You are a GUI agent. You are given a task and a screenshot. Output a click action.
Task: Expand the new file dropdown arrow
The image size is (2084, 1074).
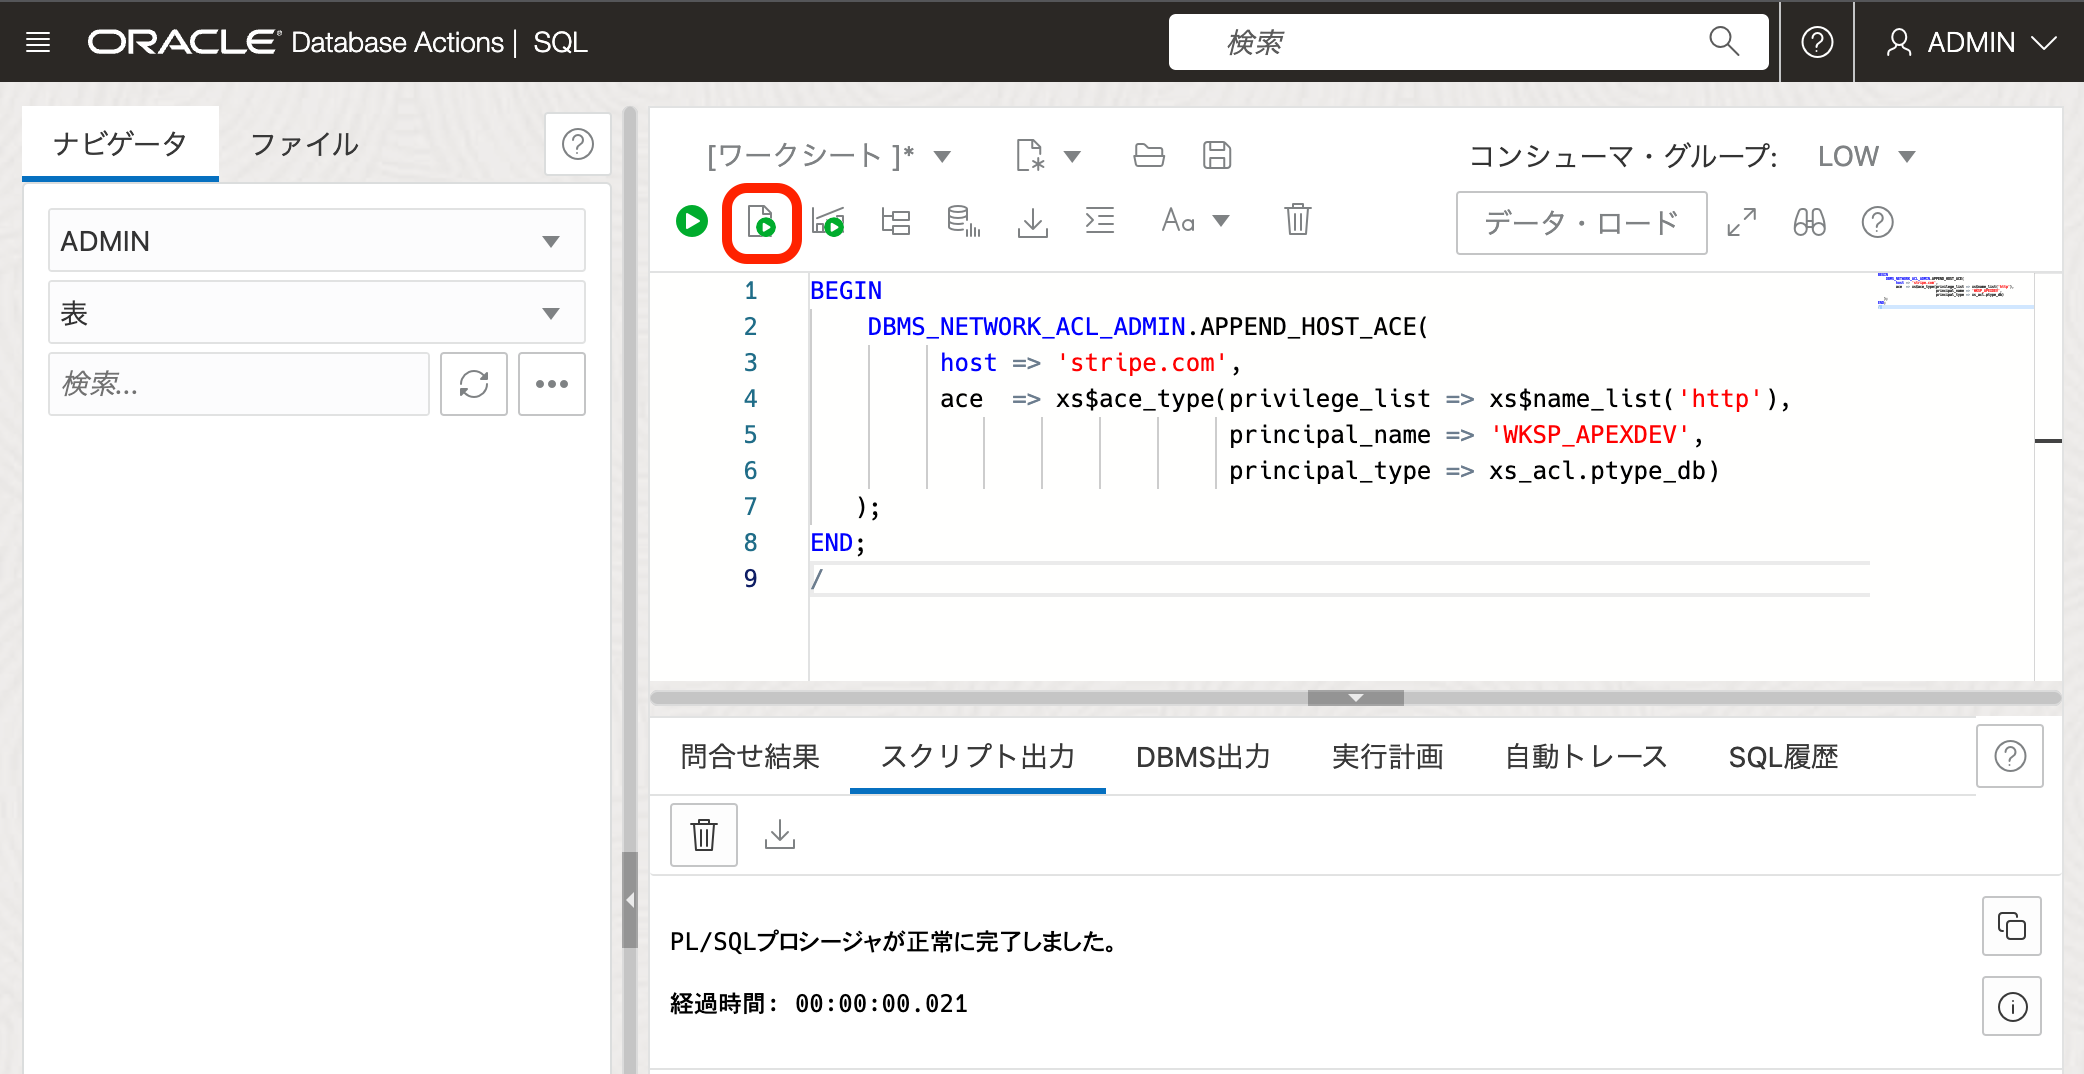(1072, 156)
